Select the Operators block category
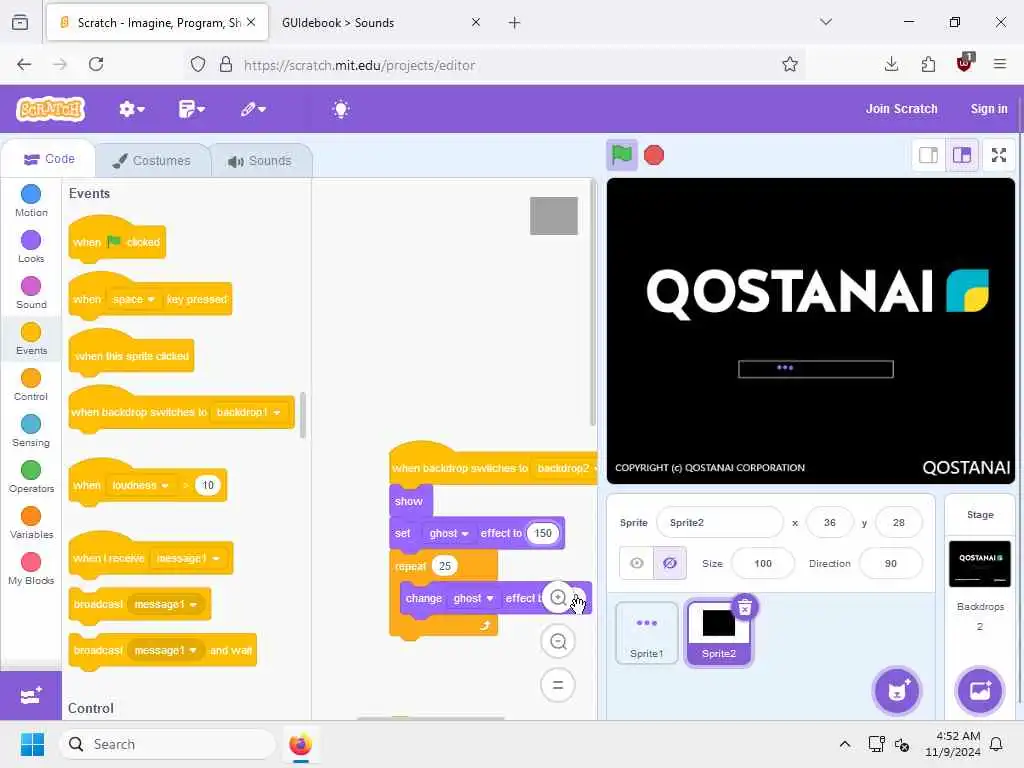Image resolution: width=1024 pixels, height=768 pixels. [x=31, y=476]
